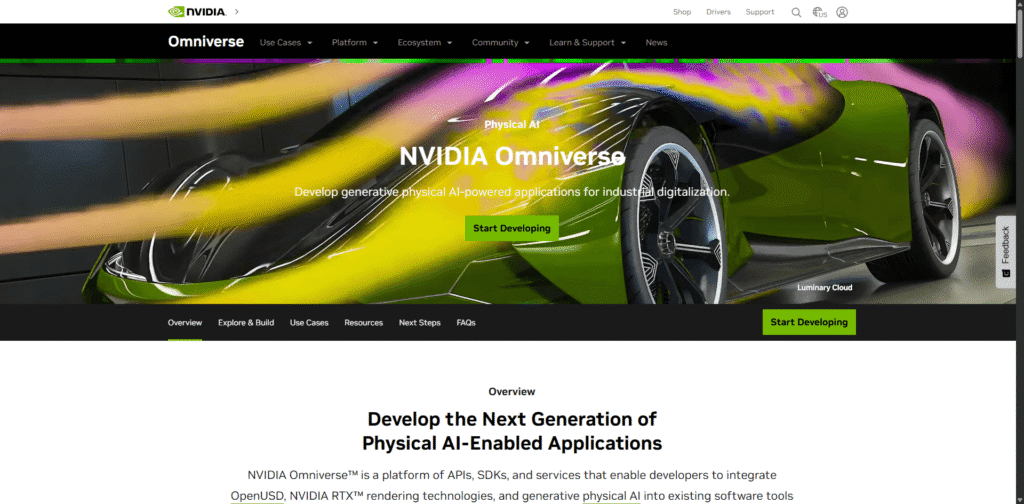Expand the Ecosystem dropdown menu
The image size is (1024, 504).
[424, 42]
